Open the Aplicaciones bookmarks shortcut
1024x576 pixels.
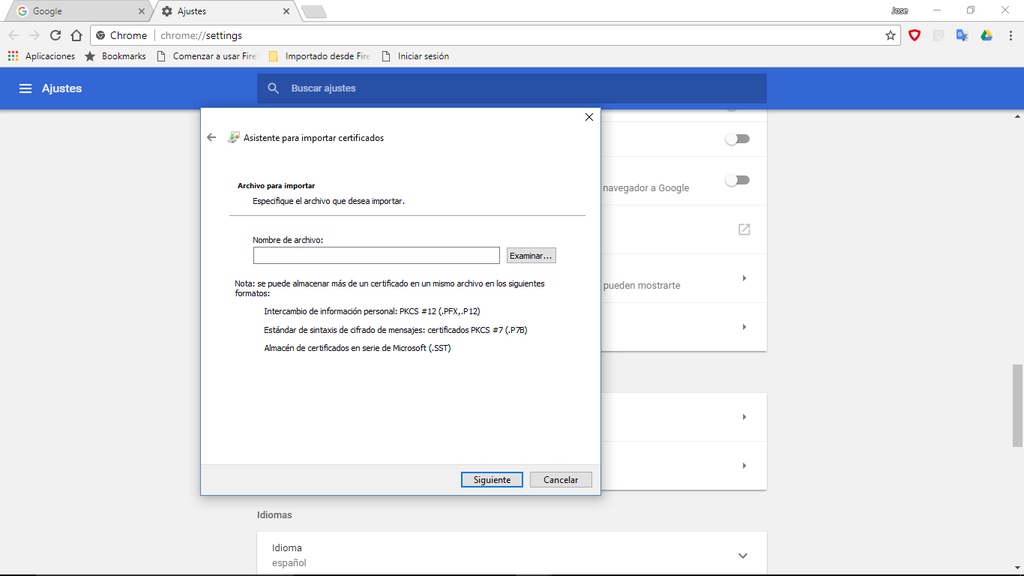[42, 57]
